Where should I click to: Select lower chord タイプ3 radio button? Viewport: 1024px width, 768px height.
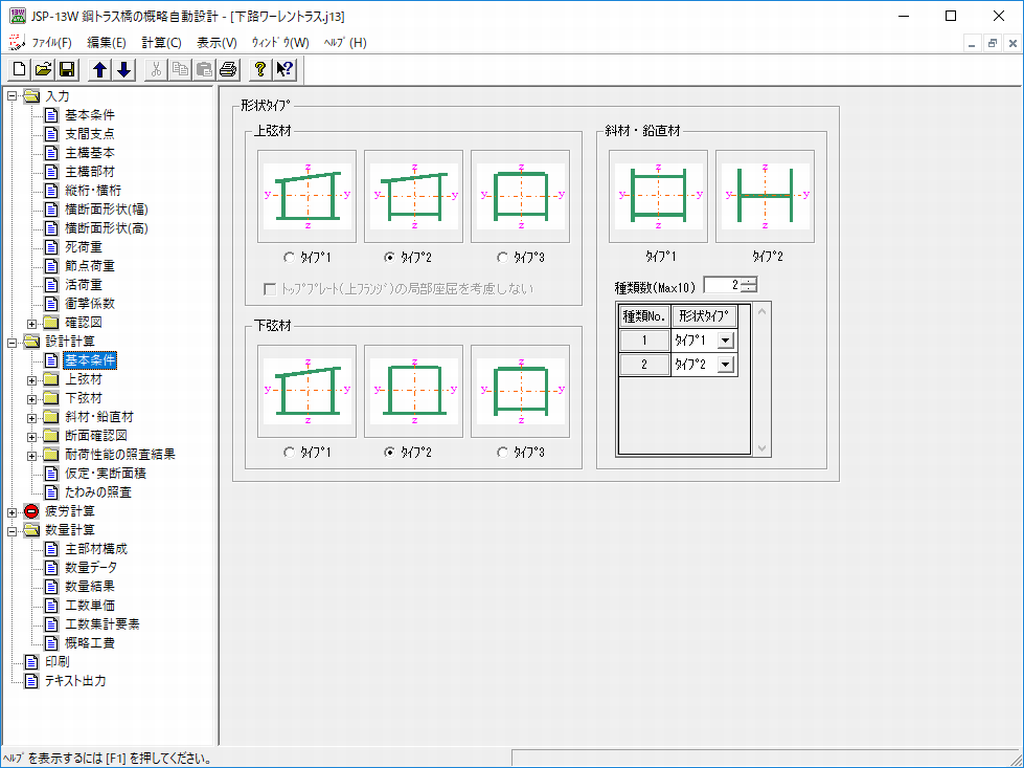click(503, 452)
